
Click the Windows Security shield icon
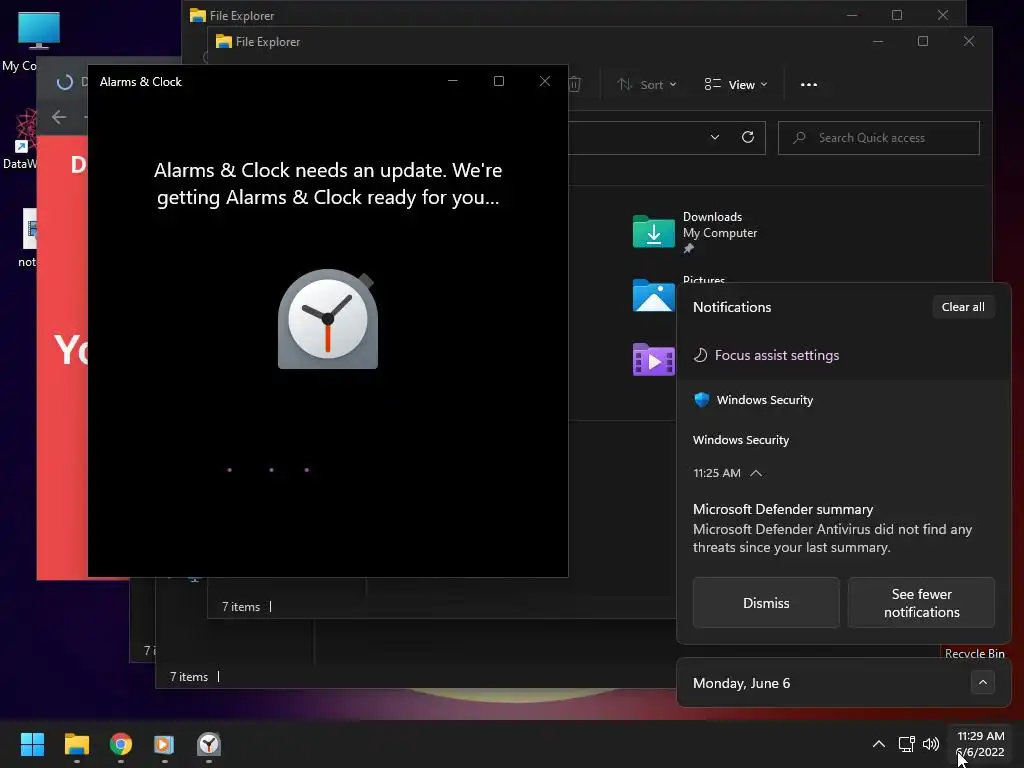coord(701,400)
